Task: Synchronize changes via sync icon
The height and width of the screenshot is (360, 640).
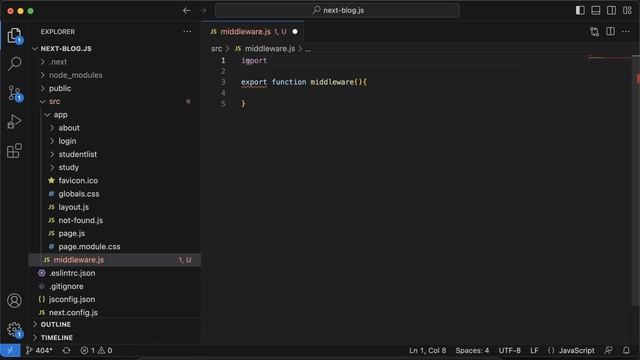Action: [67, 350]
